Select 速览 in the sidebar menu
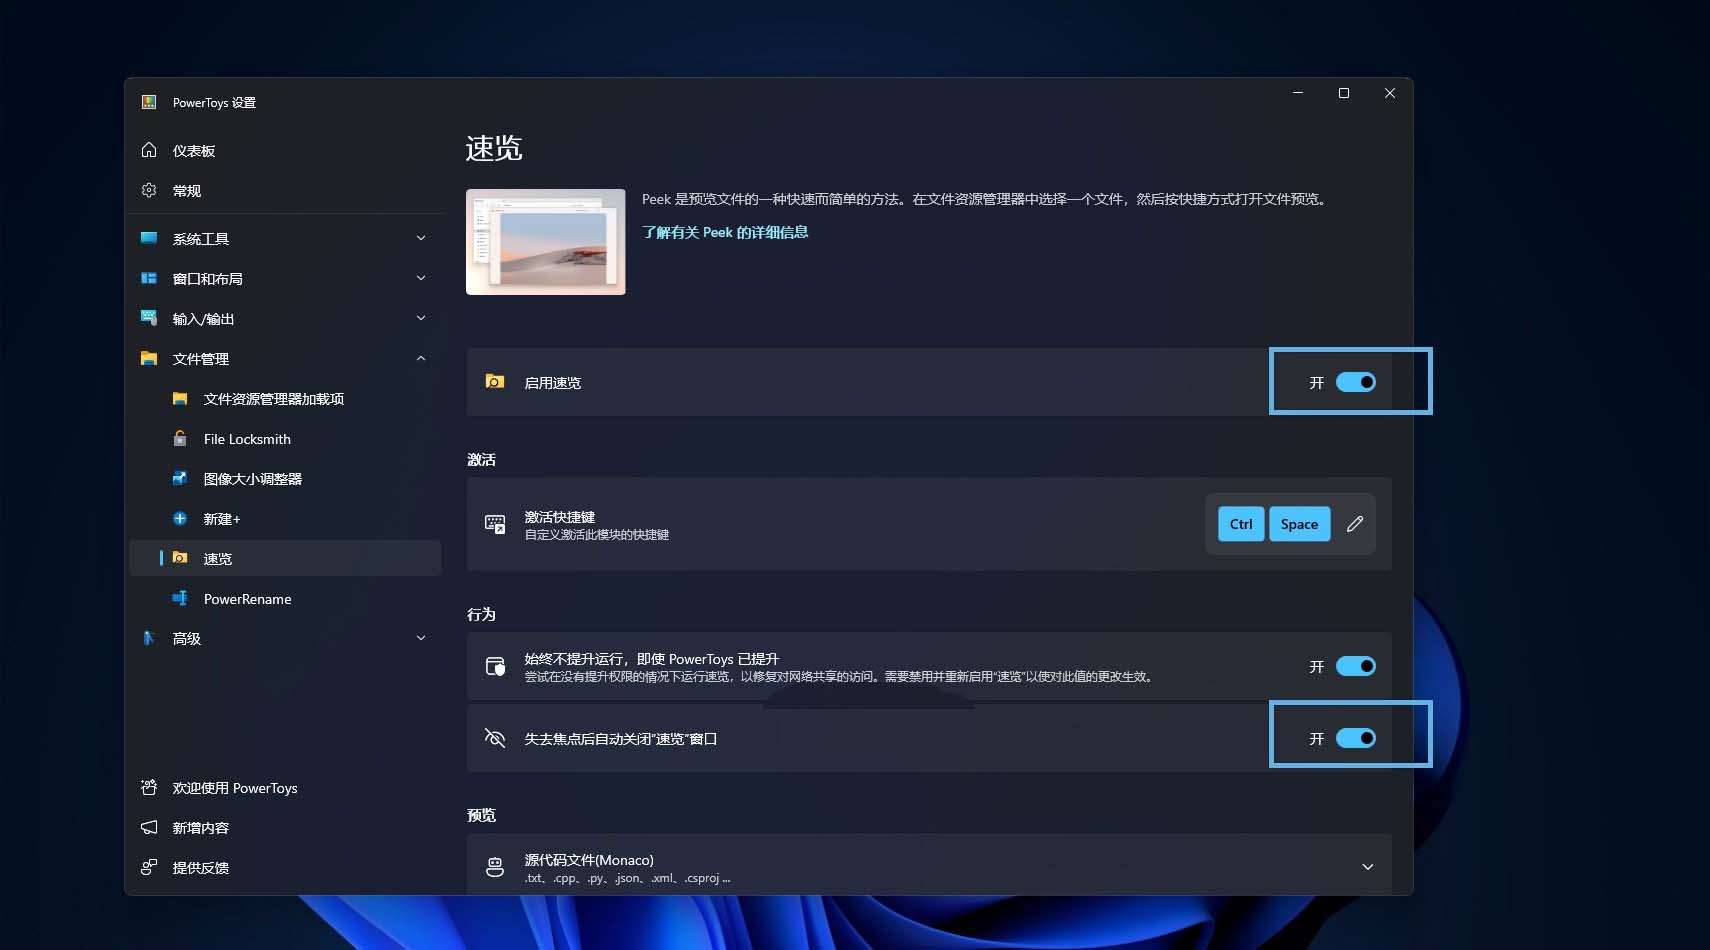Image resolution: width=1710 pixels, height=950 pixels. pyautogui.click(x=218, y=558)
